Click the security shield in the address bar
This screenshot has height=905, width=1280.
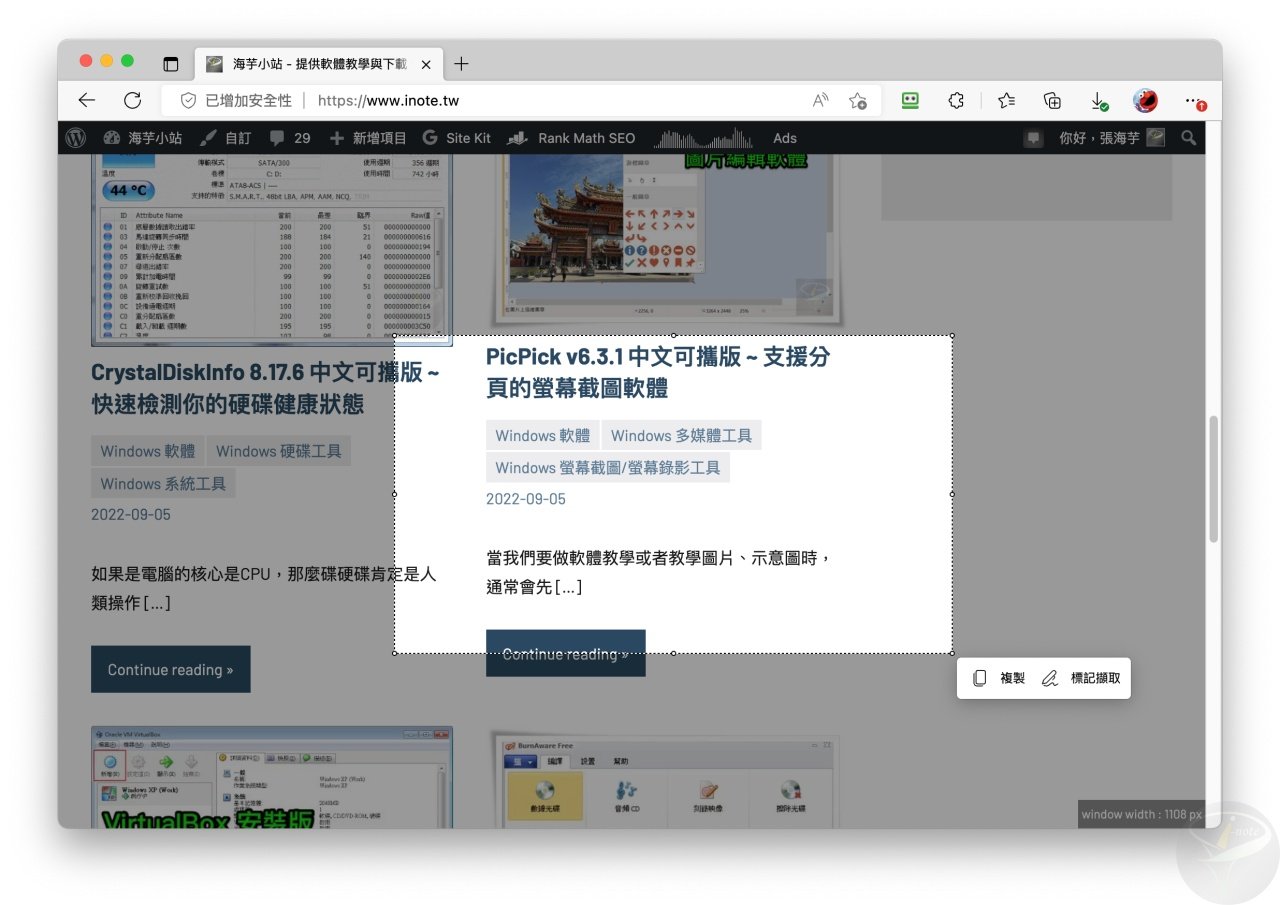click(x=188, y=100)
